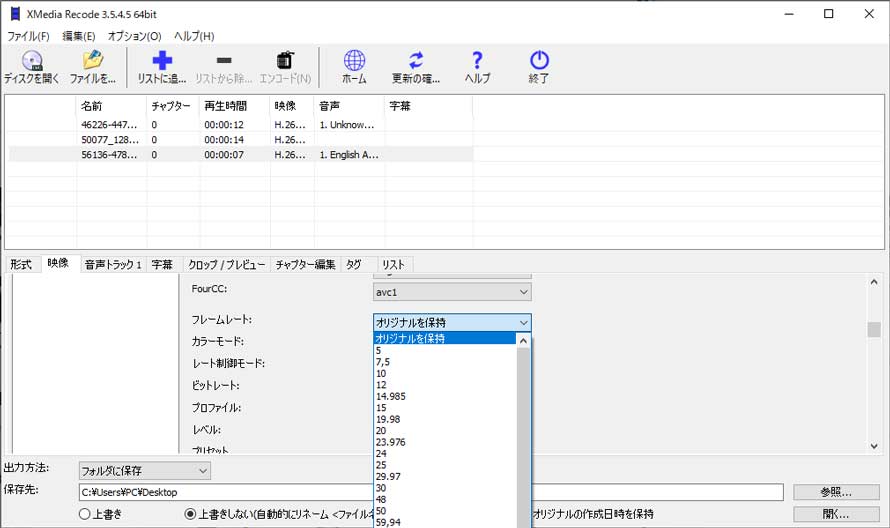Choose 29.97 frame rate option
This screenshot has height=528, width=890.
point(445,476)
